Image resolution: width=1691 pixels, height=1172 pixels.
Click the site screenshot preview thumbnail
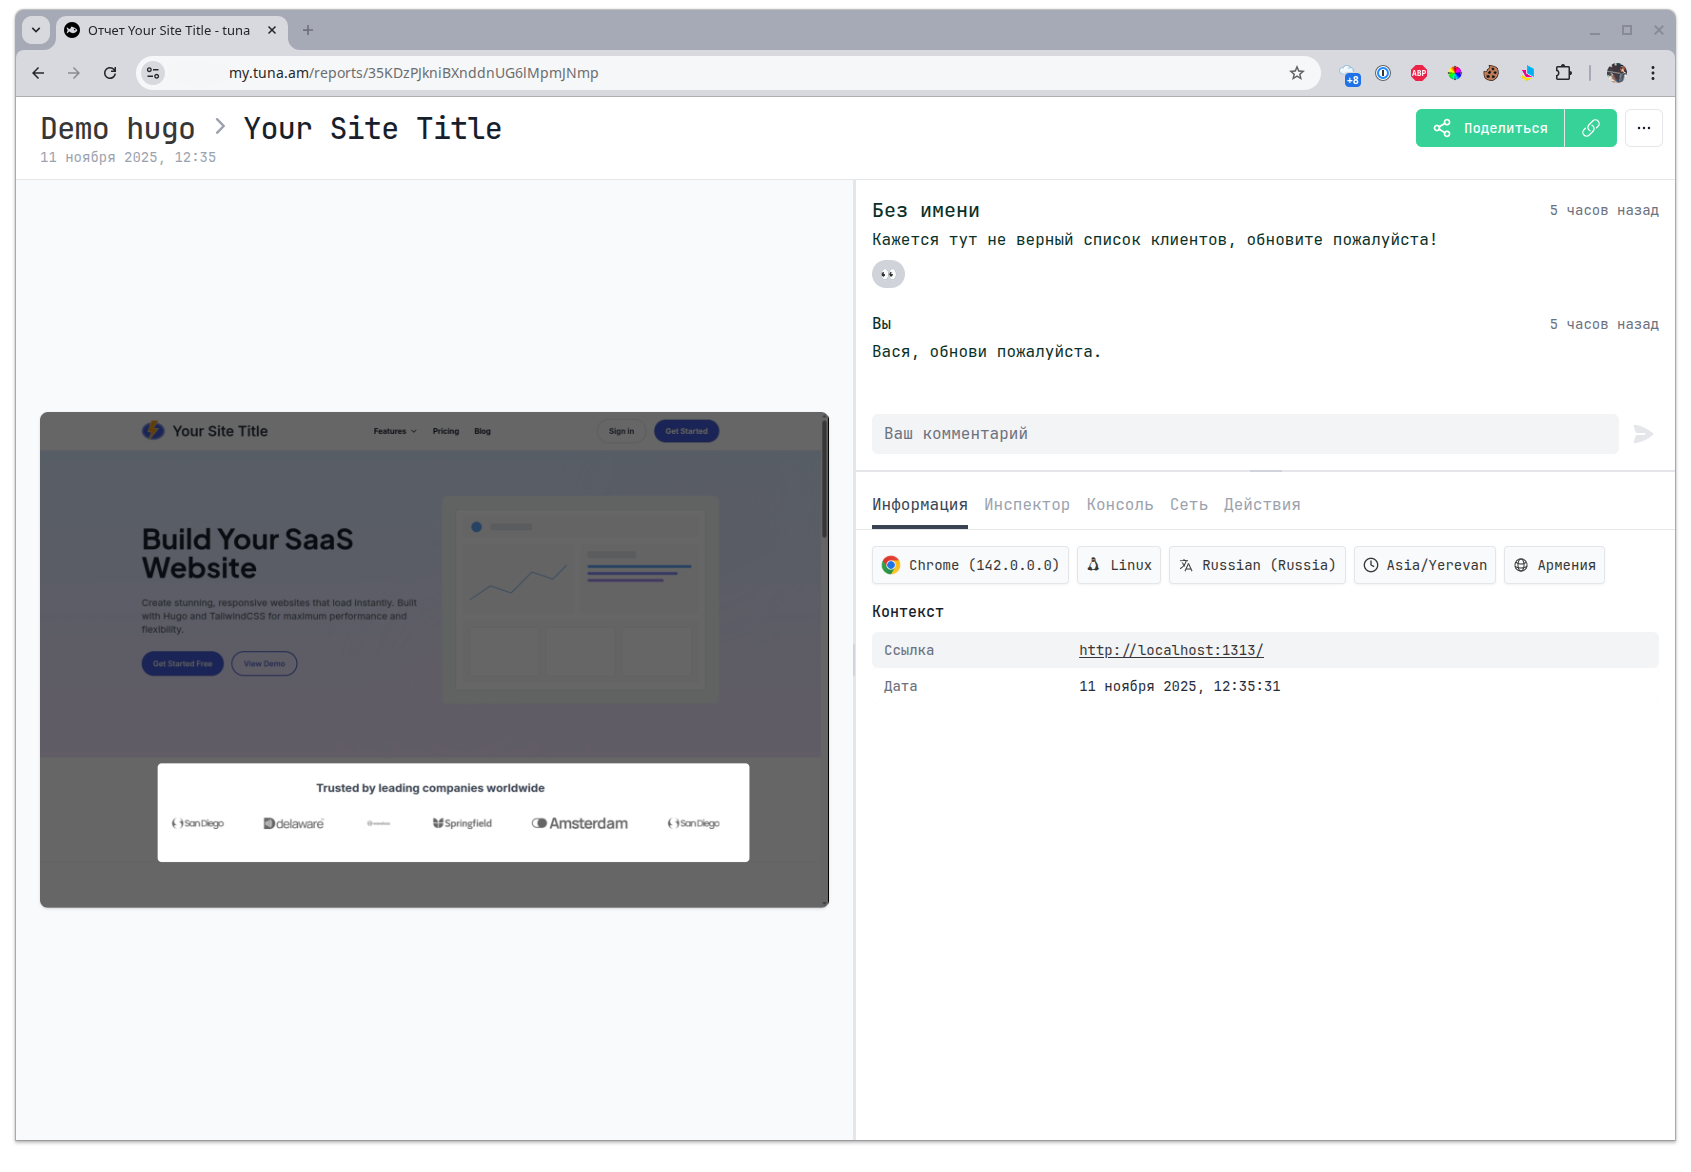pyautogui.click(x=434, y=660)
